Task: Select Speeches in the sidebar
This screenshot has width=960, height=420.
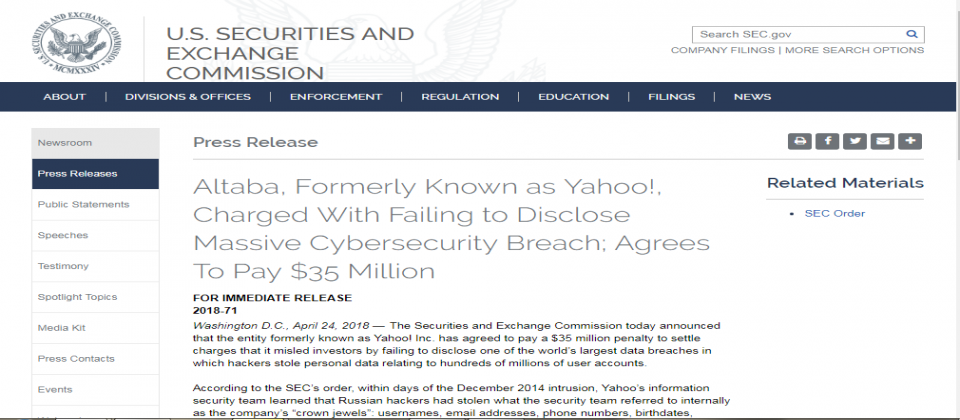Action: tap(62, 236)
